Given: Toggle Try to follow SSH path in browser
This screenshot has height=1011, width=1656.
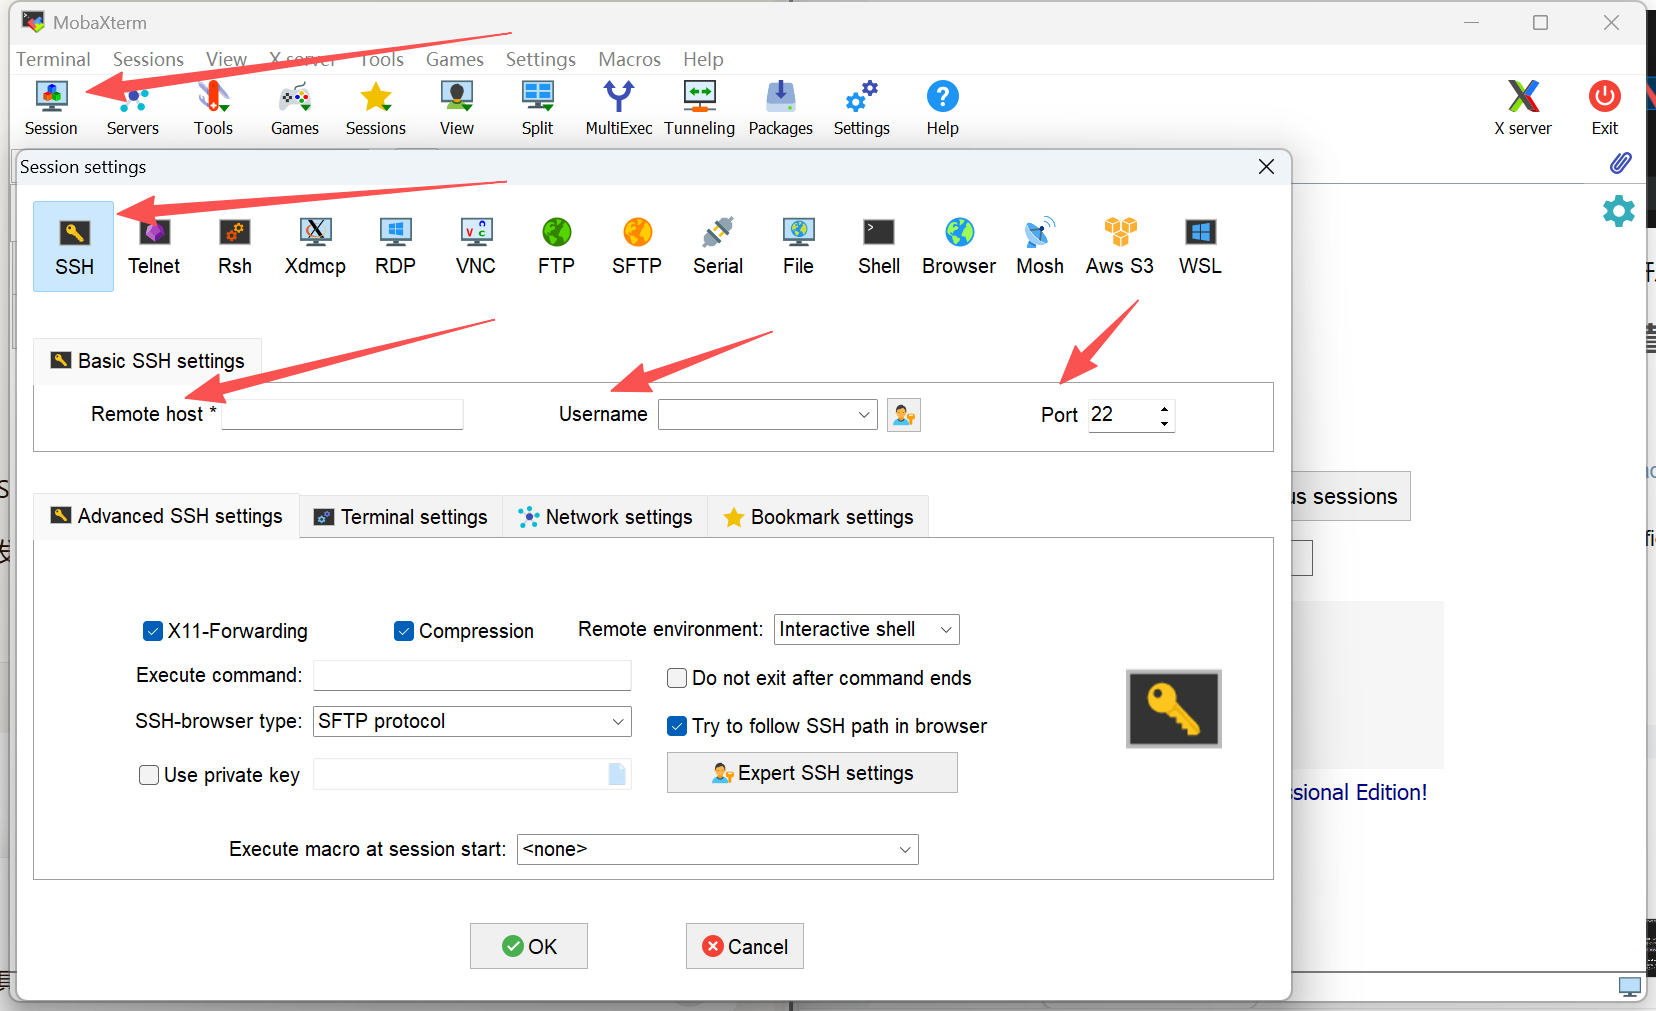Looking at the screenshot, I should tap(677, 726).
